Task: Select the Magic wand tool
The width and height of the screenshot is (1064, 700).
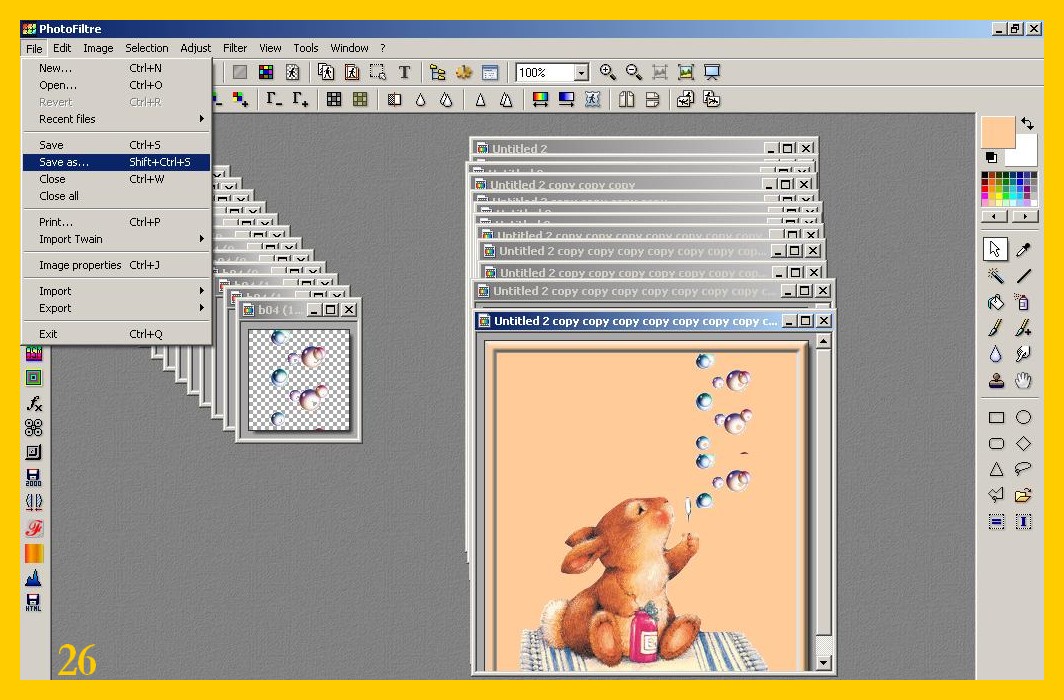Action: tap(996, 276)
